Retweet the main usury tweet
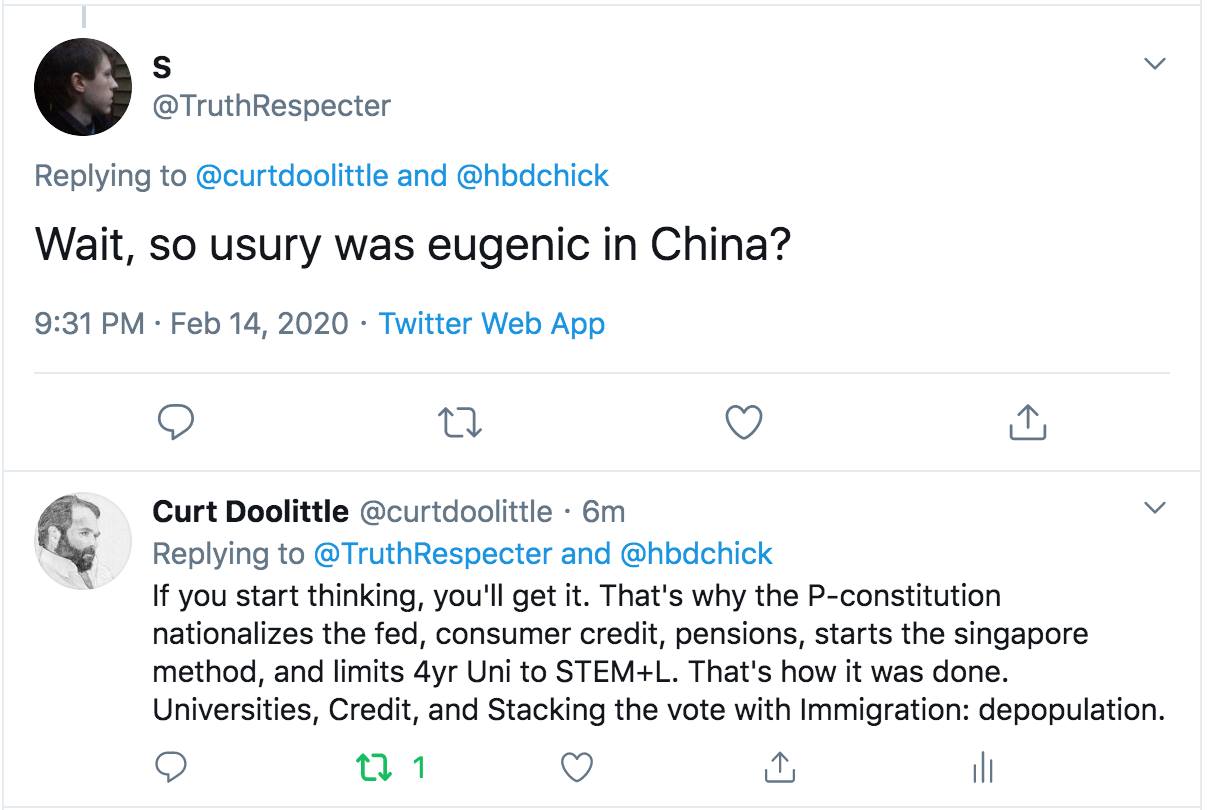The width and height of the screenshot is (1210, 810). pyautogui.click(x=460, y=423)
